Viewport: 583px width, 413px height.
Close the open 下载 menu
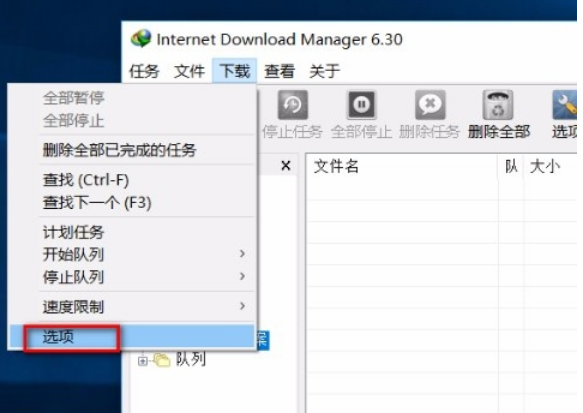click(235, 71)
